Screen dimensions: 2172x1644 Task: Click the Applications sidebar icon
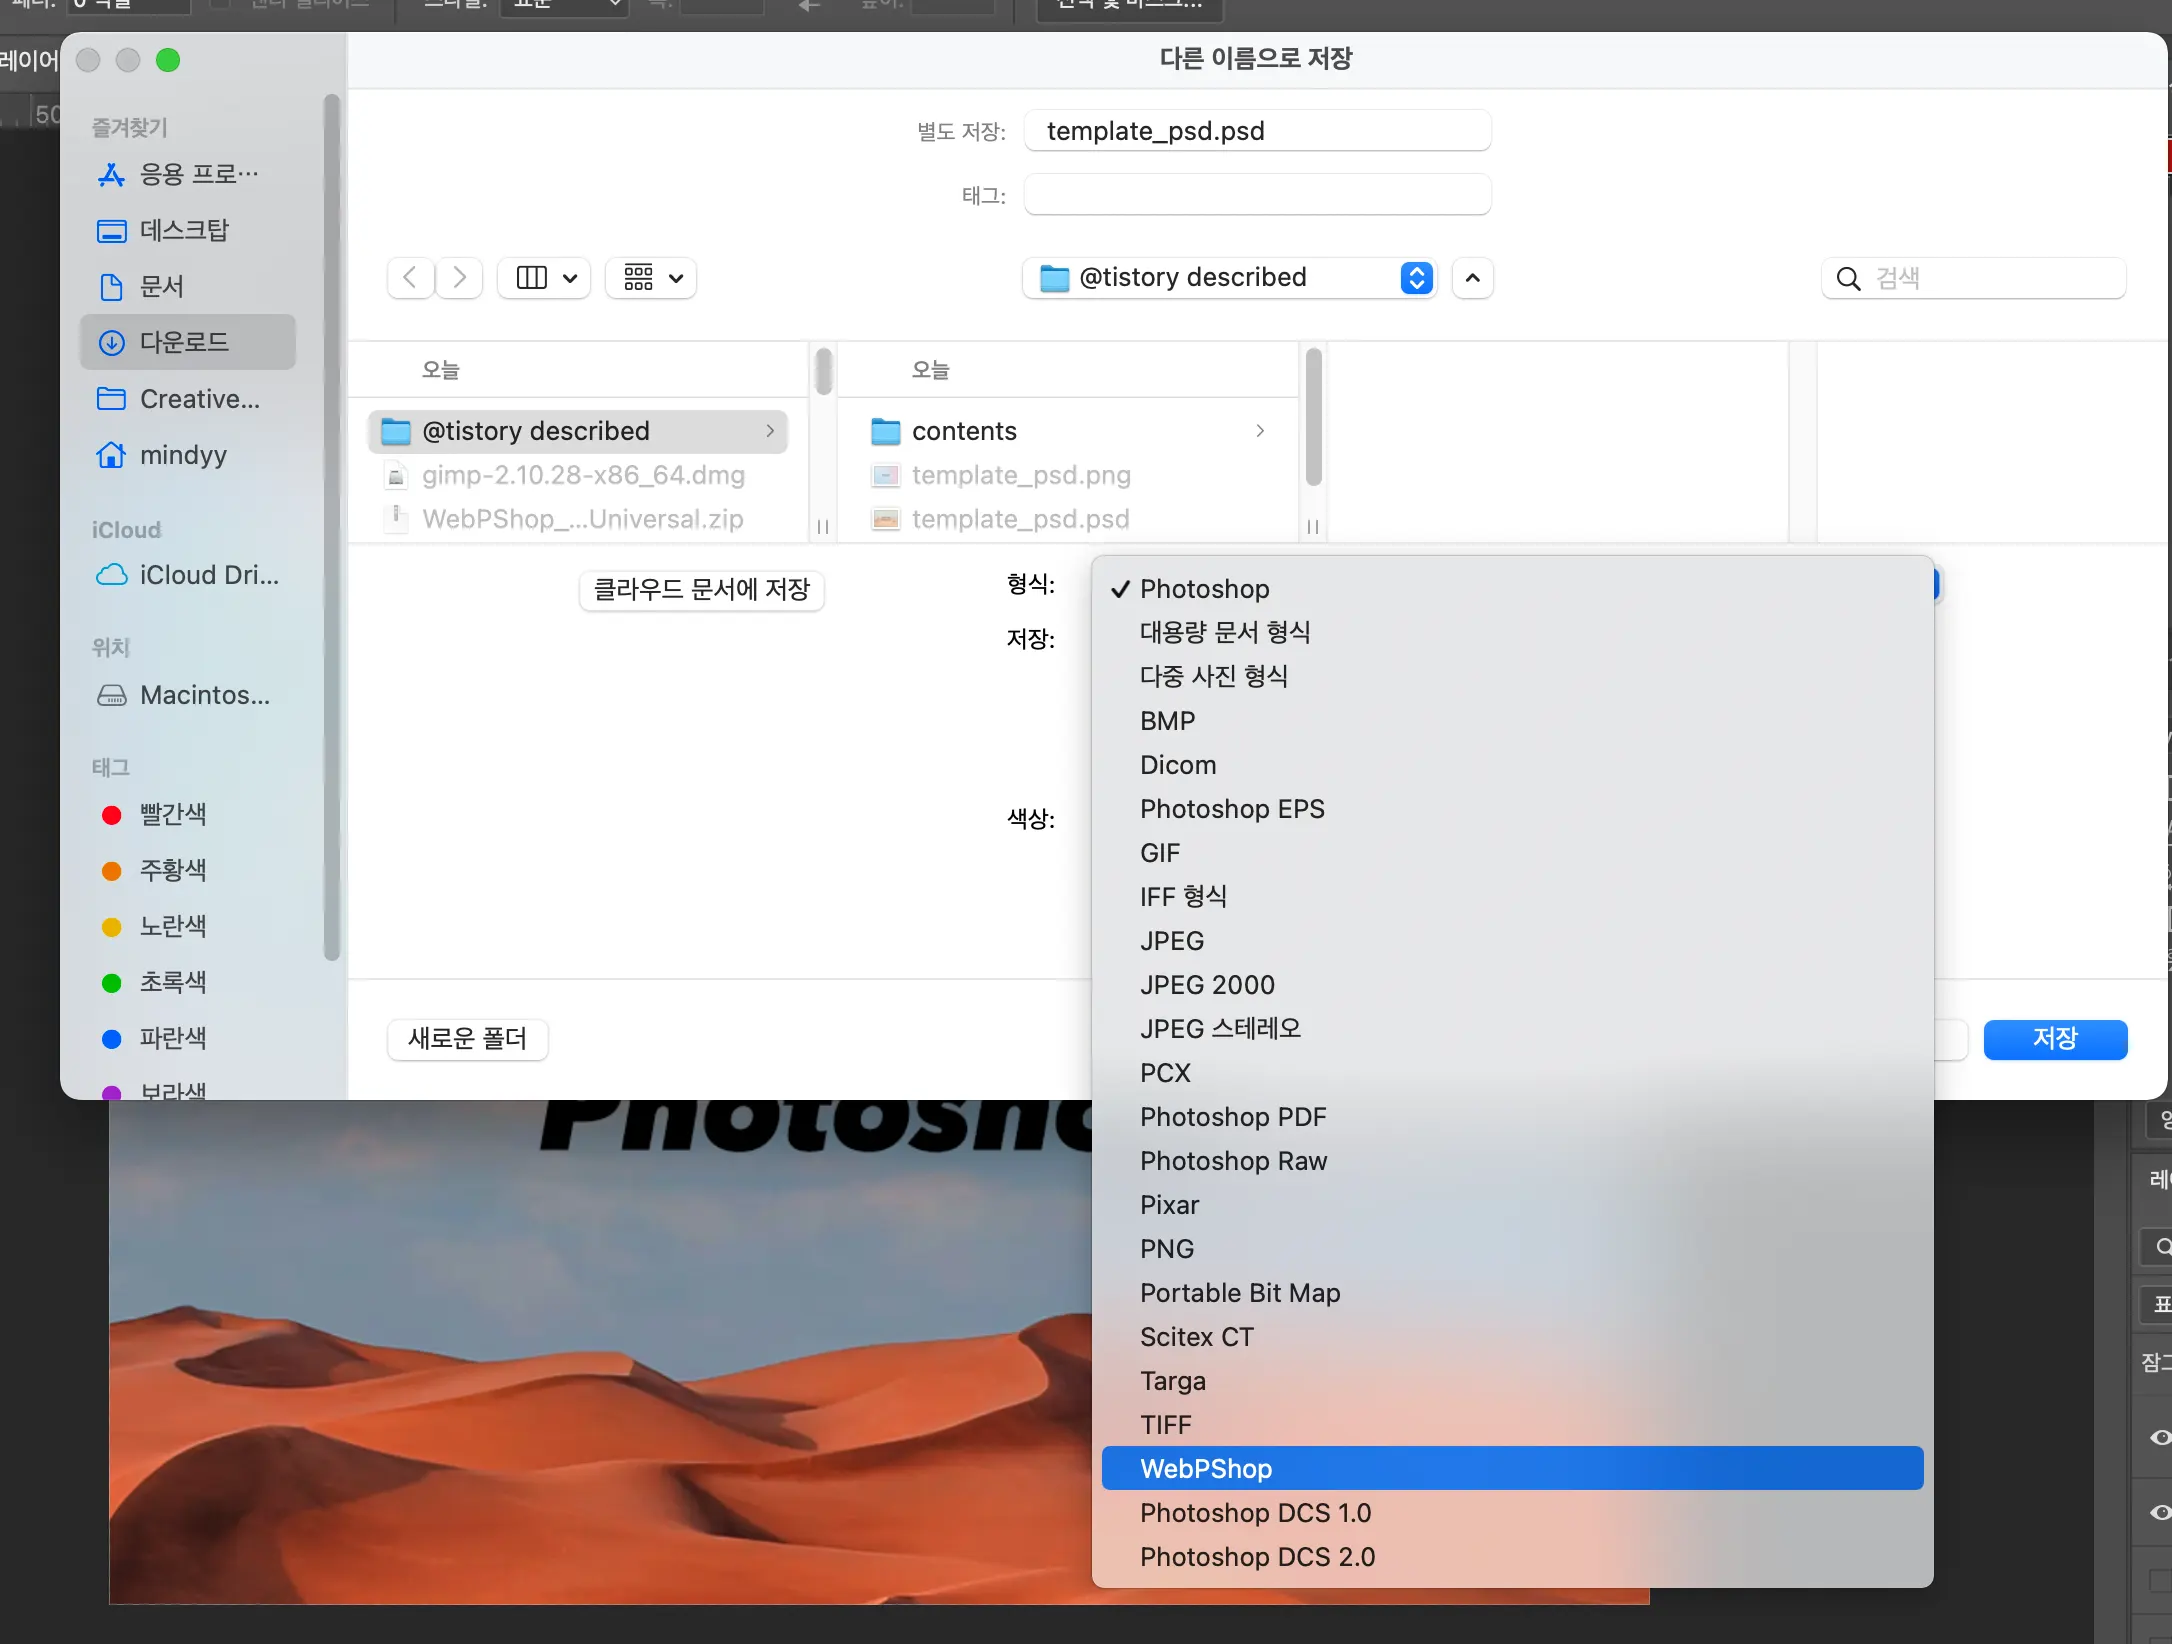pos(111,175)
